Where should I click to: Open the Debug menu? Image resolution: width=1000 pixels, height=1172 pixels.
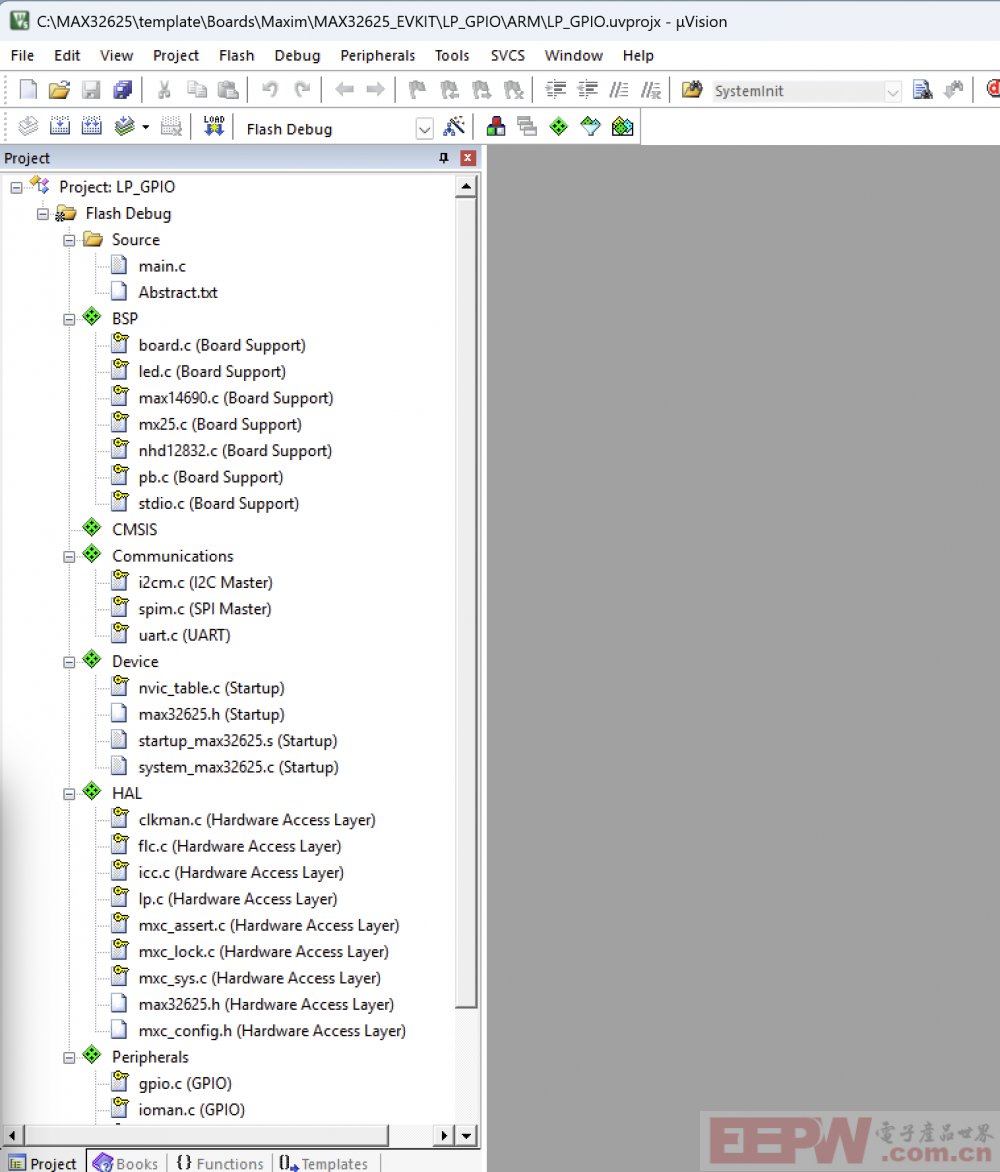[x=297, y=55]
